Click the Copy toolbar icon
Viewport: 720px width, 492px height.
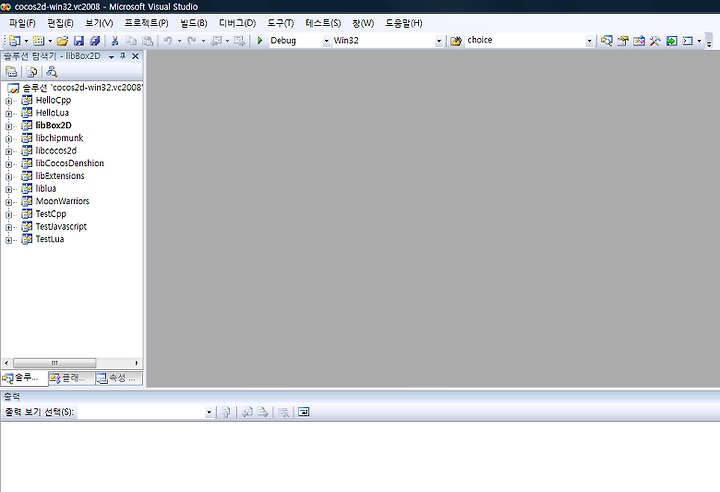[131, 41]
